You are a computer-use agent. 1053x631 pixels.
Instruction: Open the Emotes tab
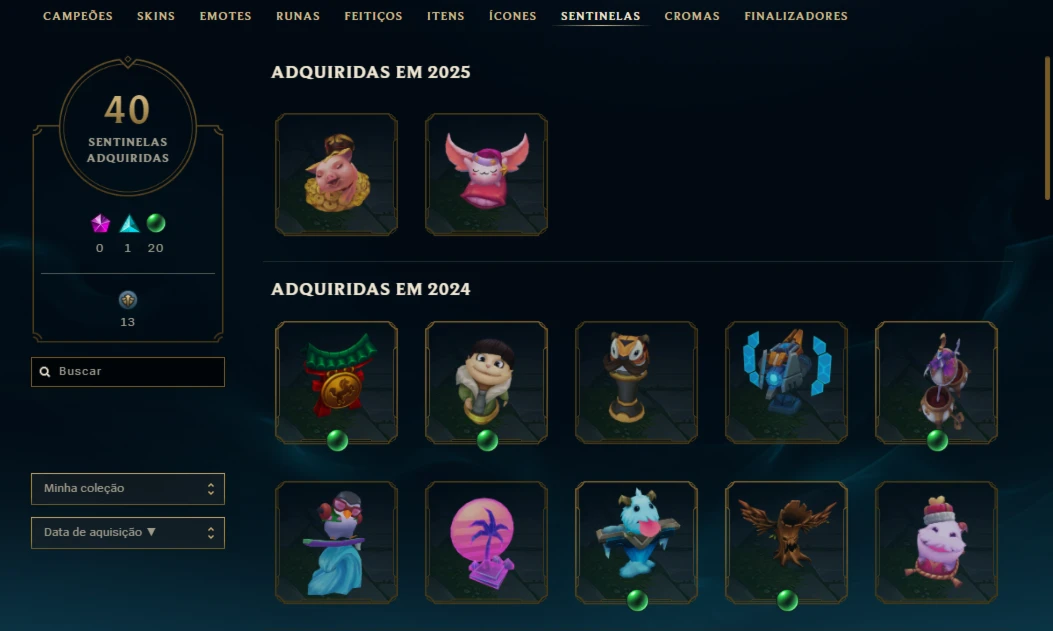tap(226, 16)
